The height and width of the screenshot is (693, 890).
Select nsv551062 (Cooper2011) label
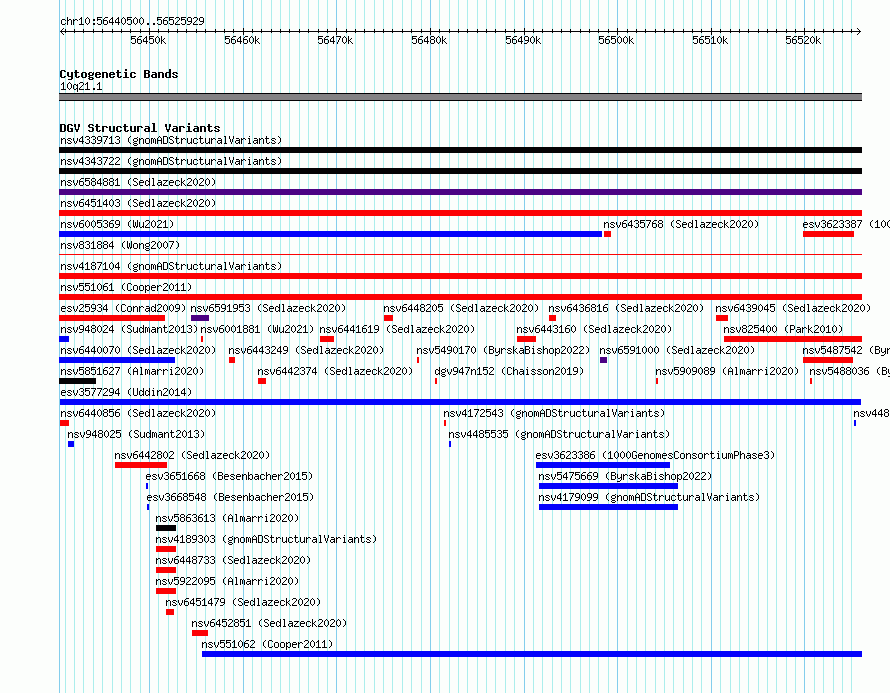(267, 644)
